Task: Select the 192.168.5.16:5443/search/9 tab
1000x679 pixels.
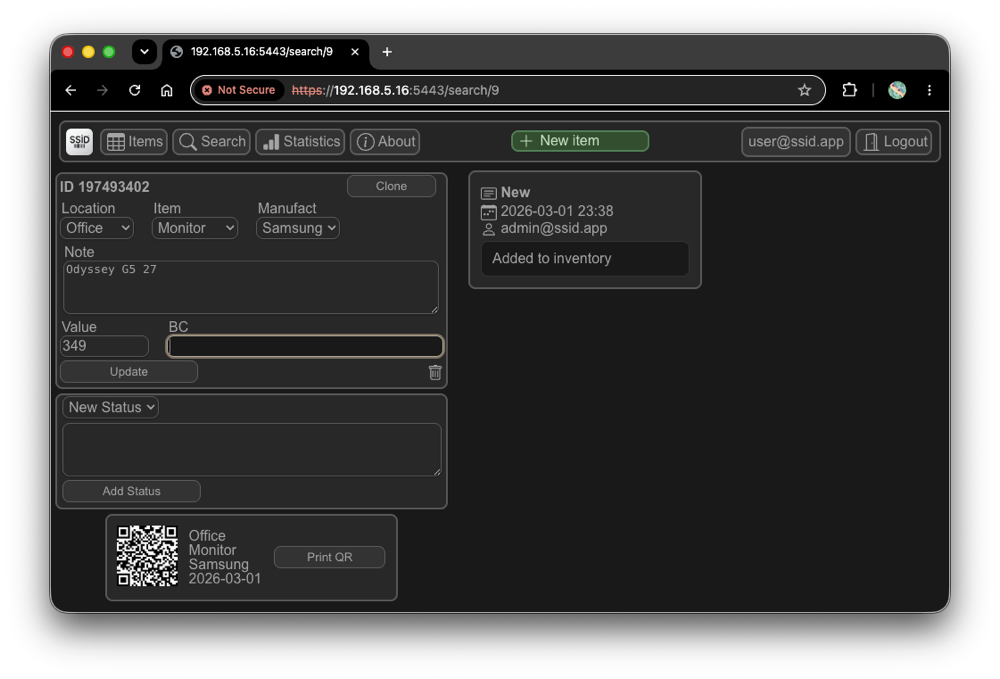Action: 265,52
